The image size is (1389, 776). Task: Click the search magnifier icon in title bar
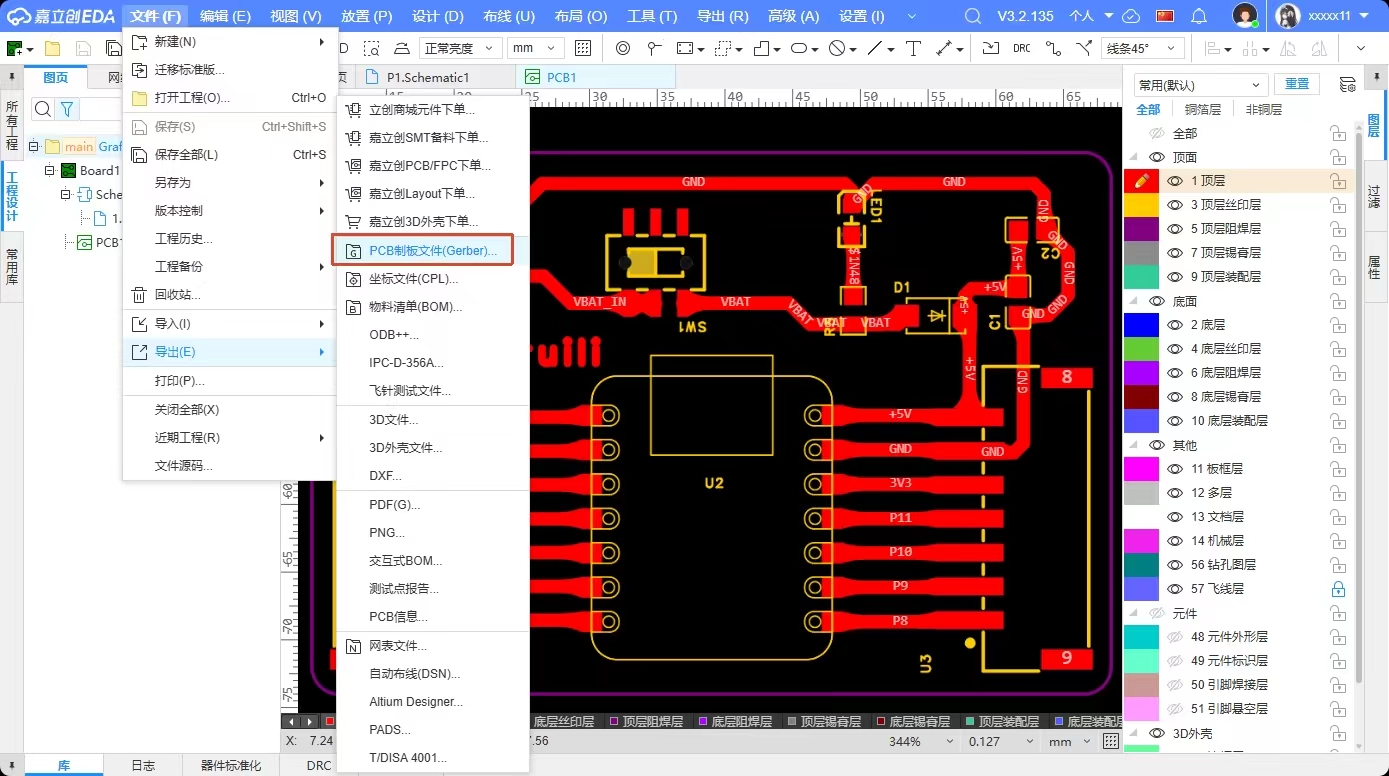(x=972, y=16)
